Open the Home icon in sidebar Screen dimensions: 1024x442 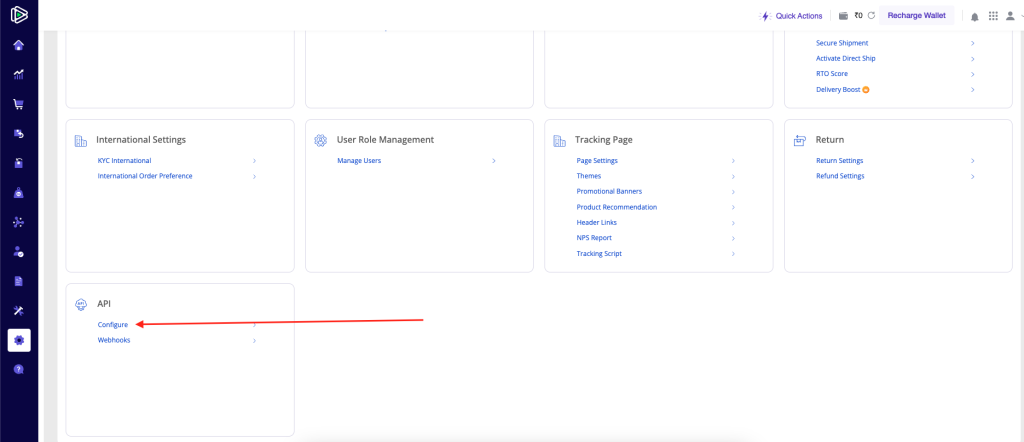click(19, 45)
